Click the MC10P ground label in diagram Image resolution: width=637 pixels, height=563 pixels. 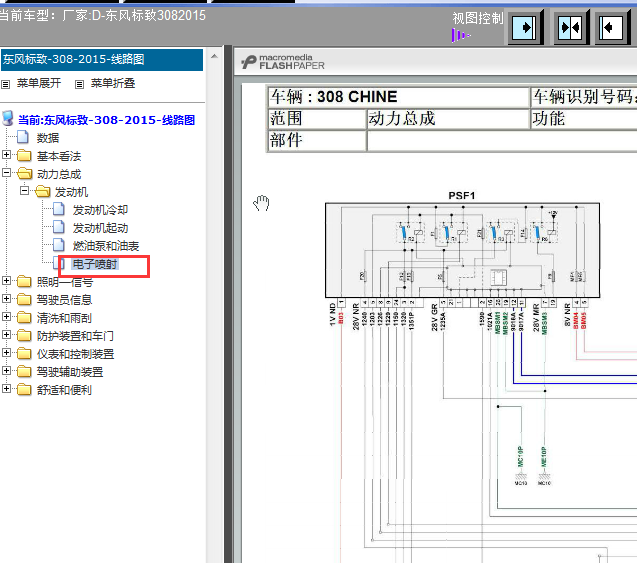[520, 457]
